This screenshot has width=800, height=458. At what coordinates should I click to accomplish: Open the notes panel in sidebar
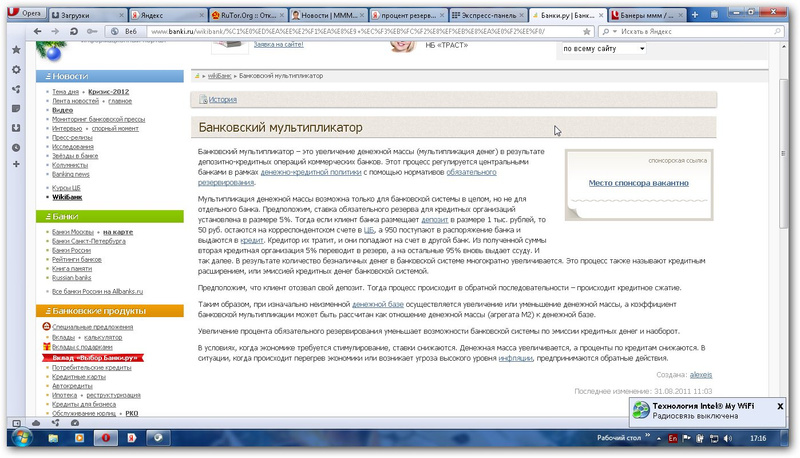click(16, 109)
